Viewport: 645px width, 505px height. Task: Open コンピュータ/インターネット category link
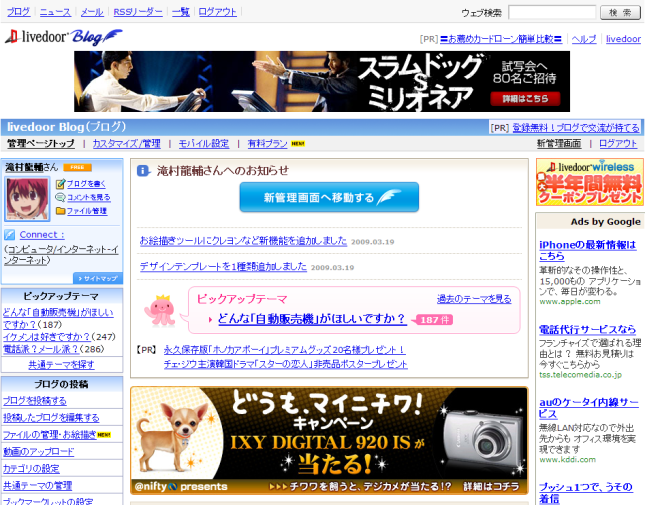[61, 255]
